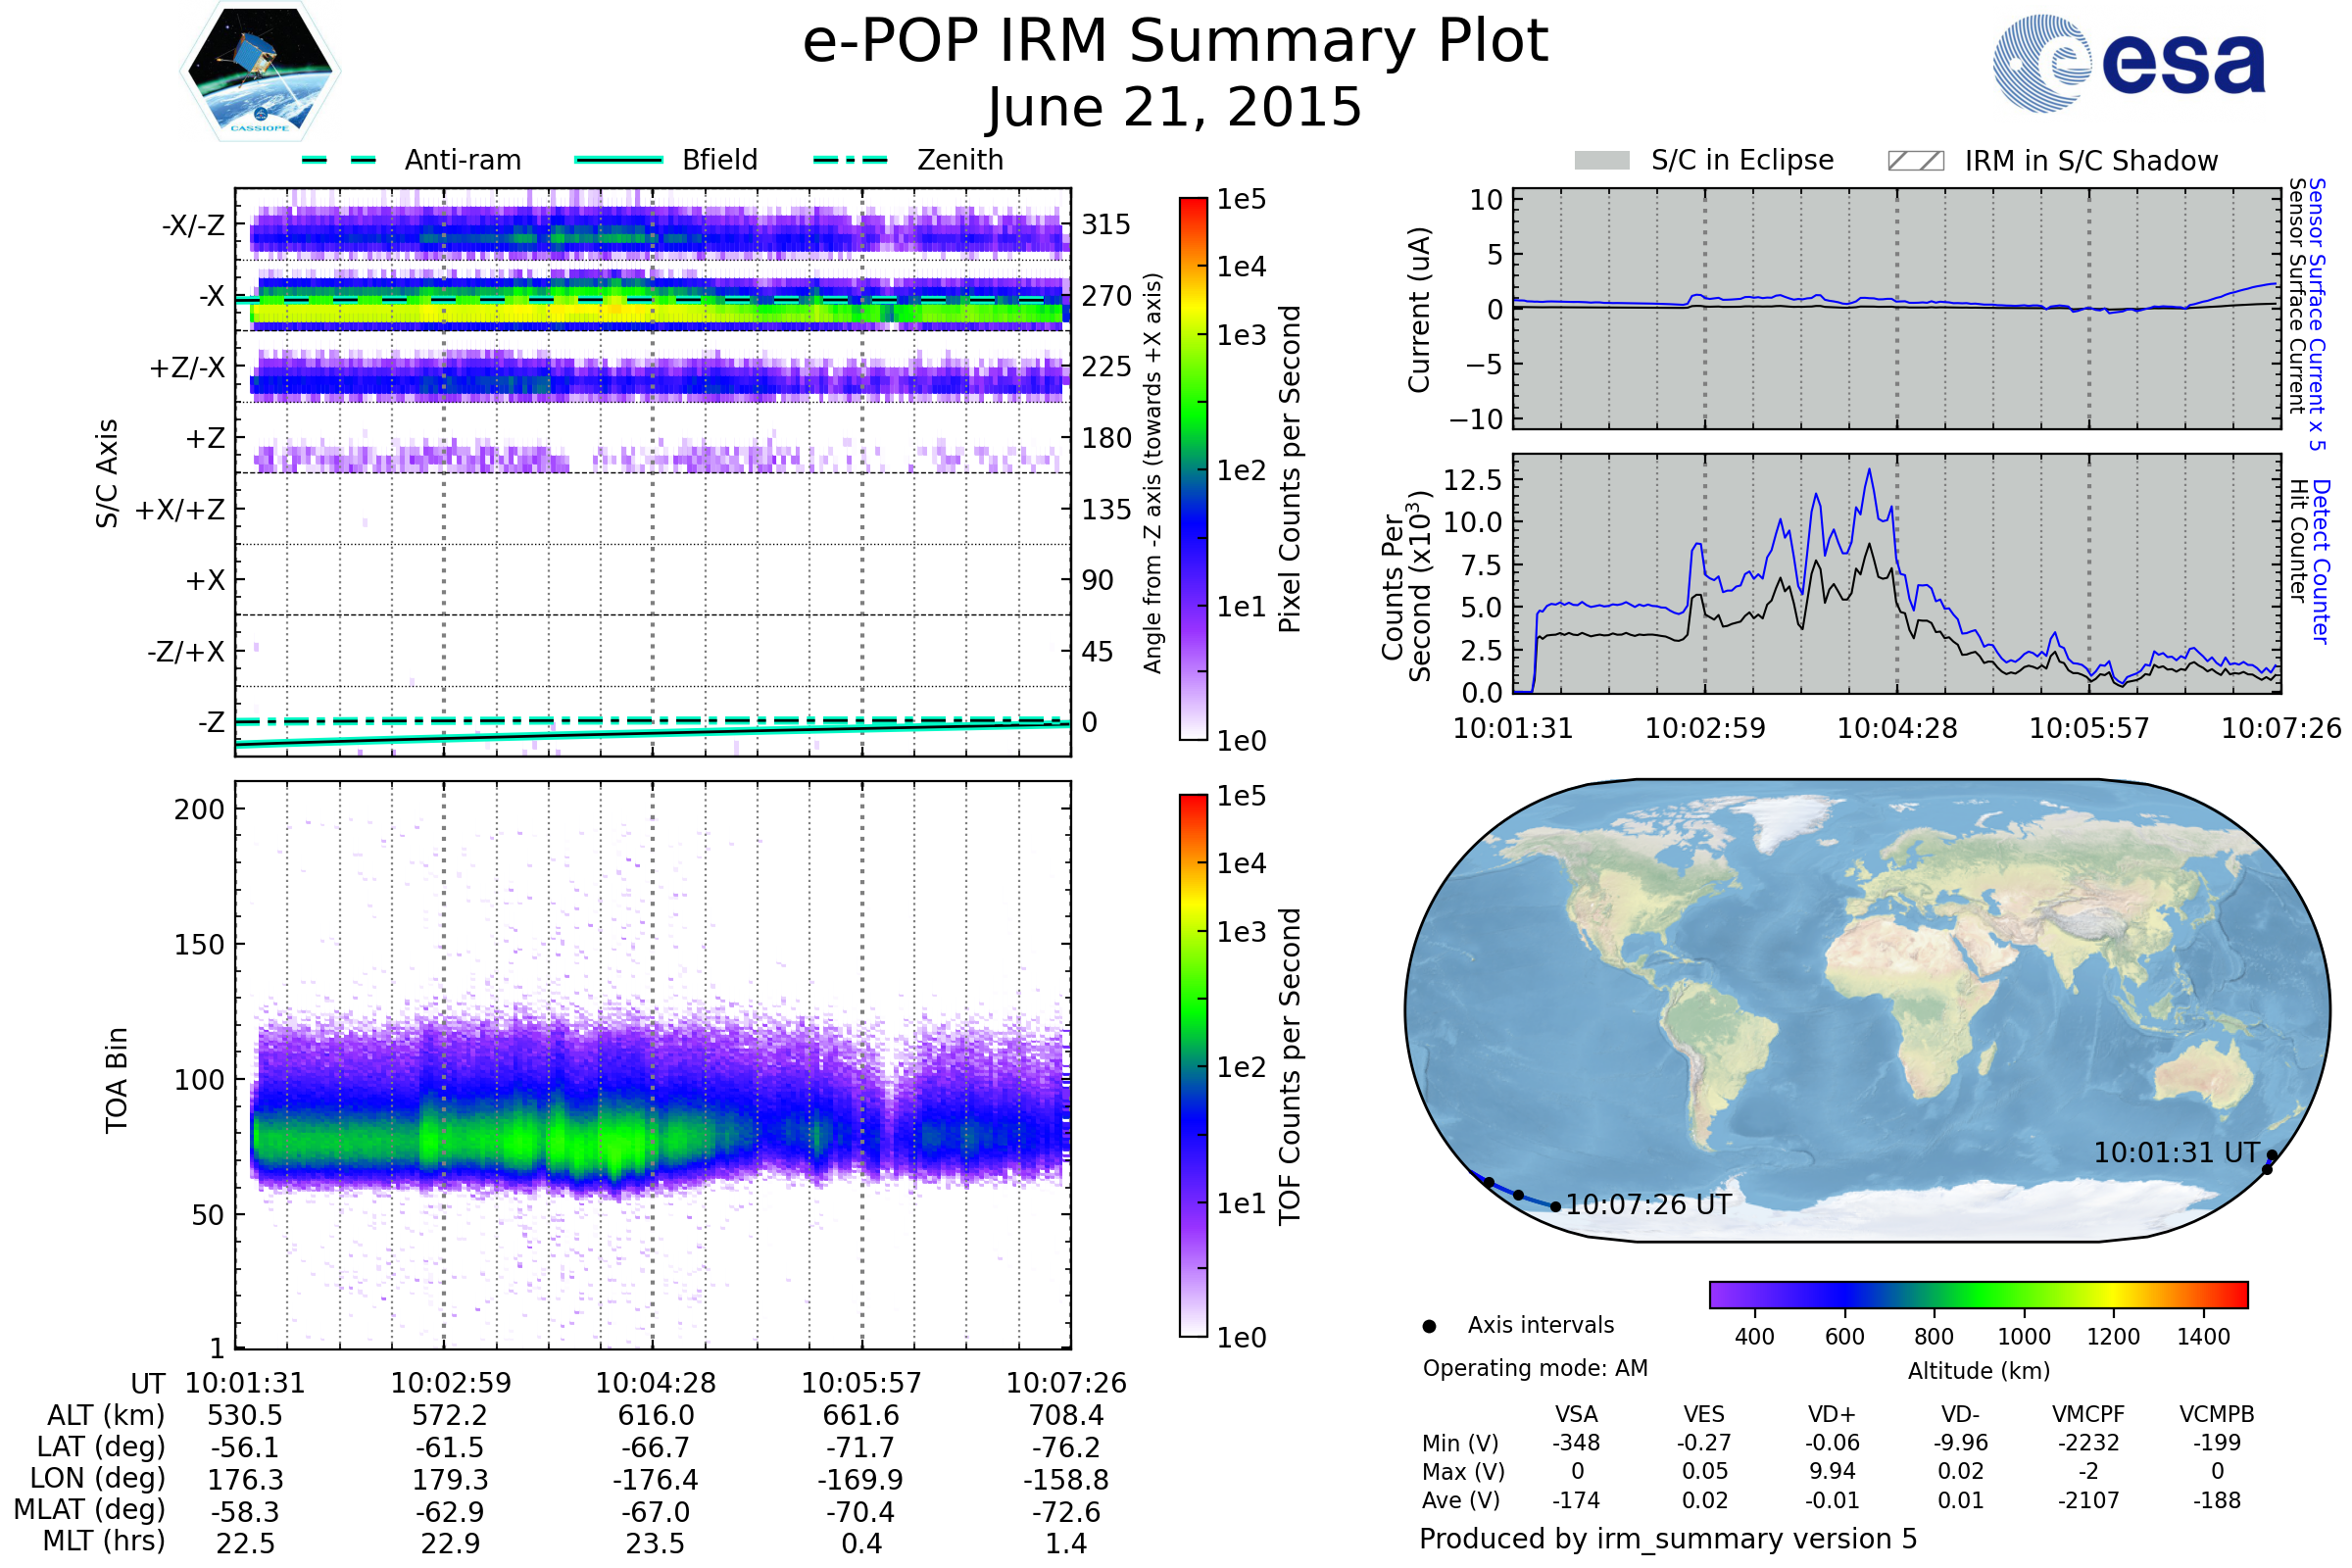Click the Produced by irm_summary version 5 text
The width and height of the screenshot is (2352, 1568).
1668,1539
